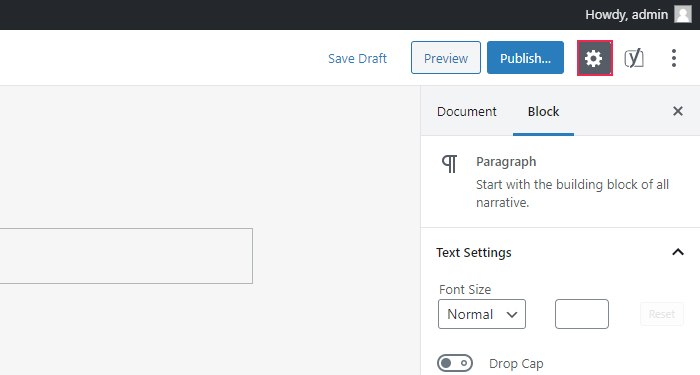
Task: Click the admin user avatar
Action: pyautogui.click(x=683, y=14)
